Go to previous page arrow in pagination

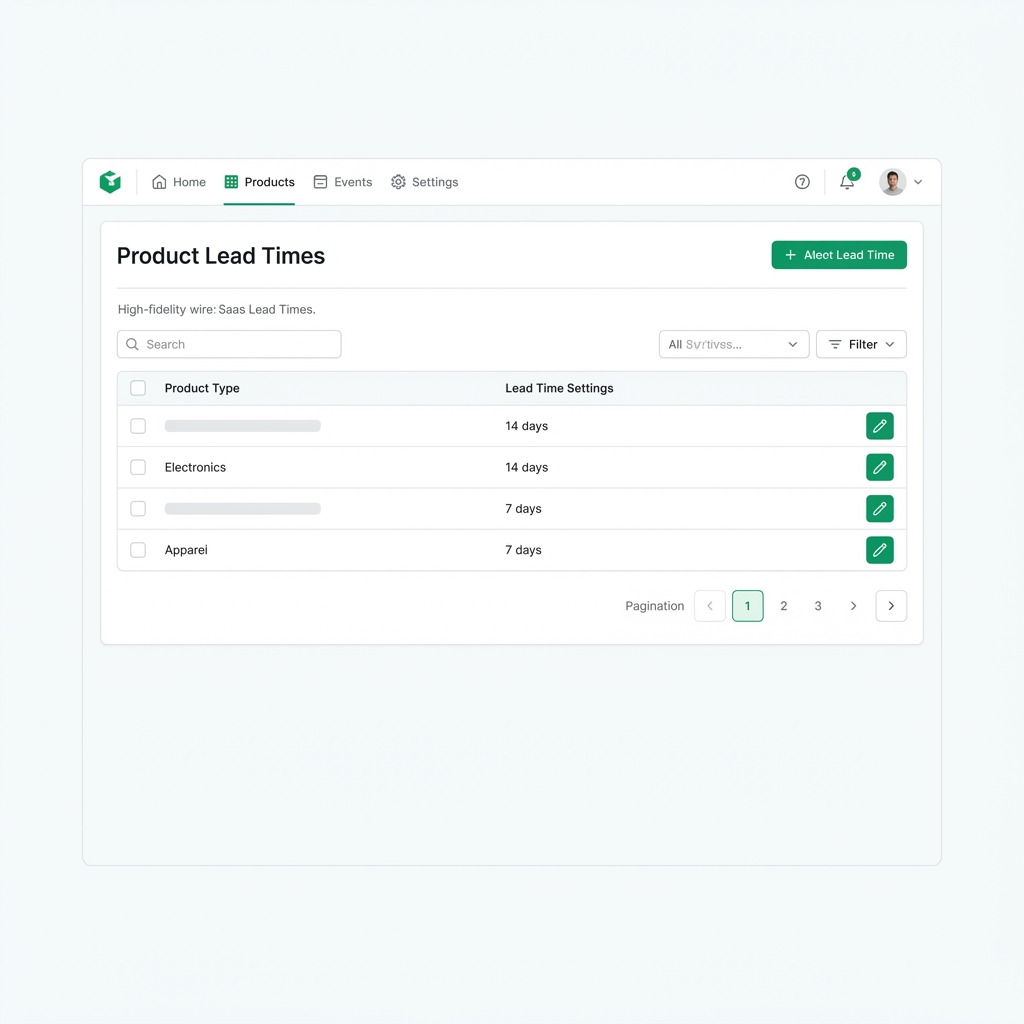tap(710, 606)
